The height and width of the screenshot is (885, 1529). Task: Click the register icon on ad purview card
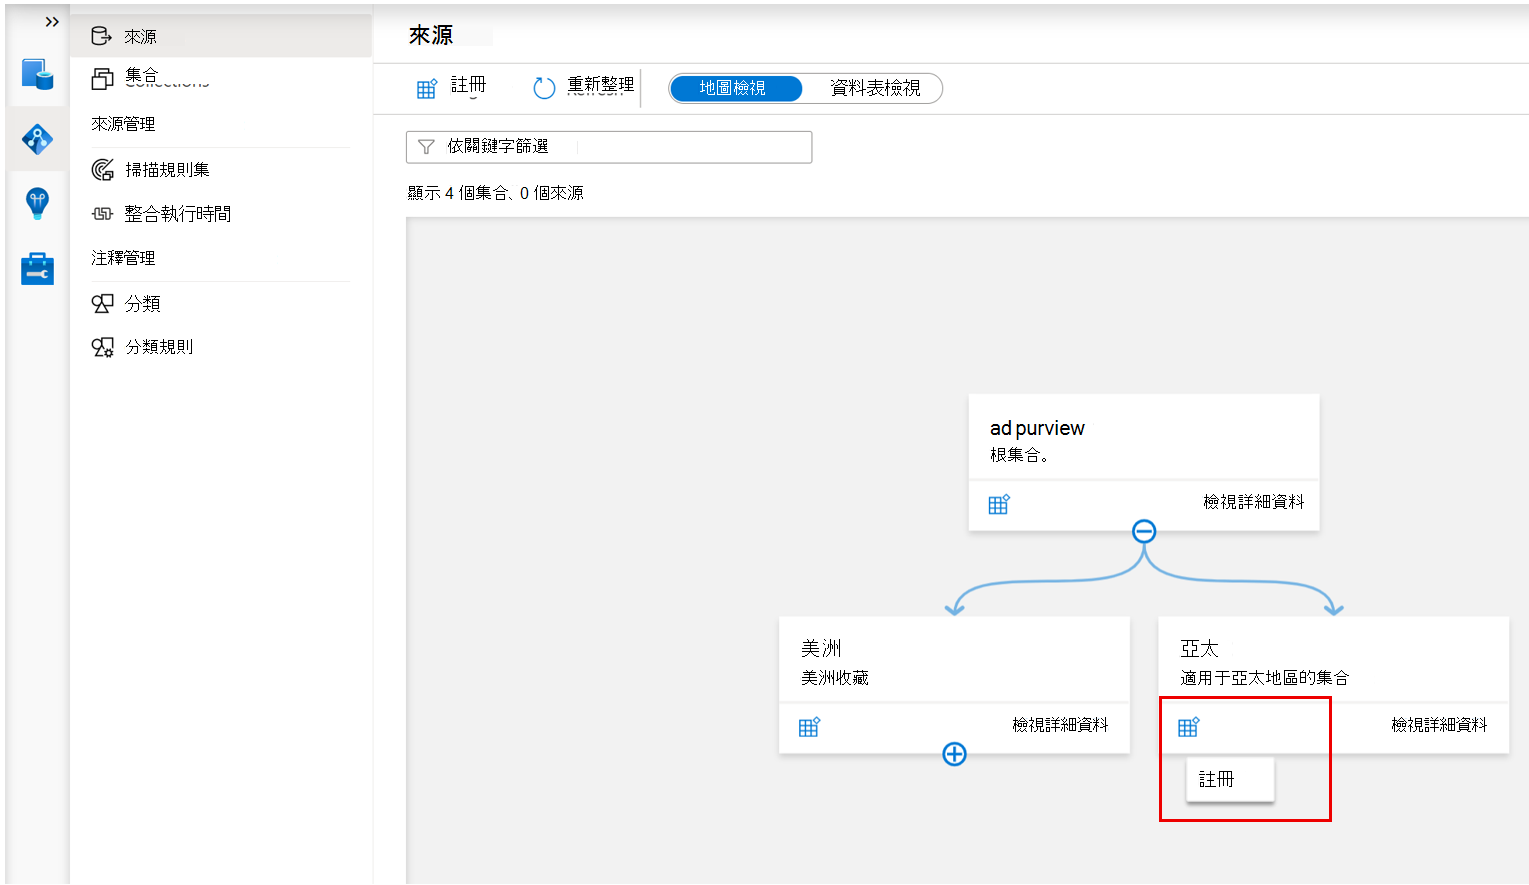tap(998, 504)
